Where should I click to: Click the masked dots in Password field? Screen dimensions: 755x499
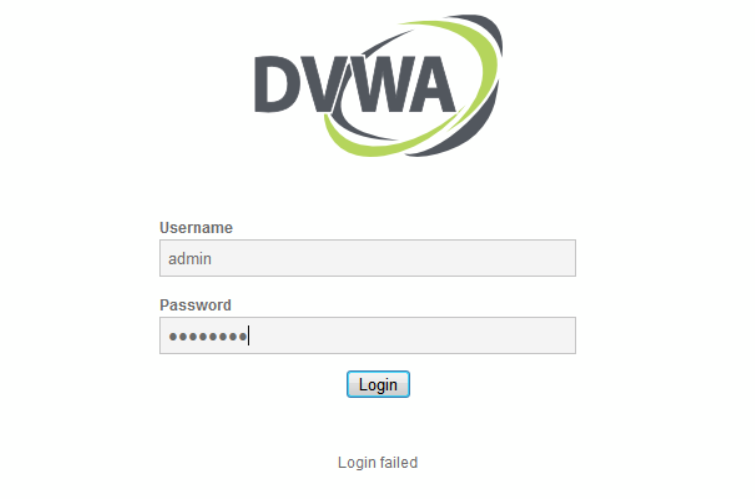(208, 336)
